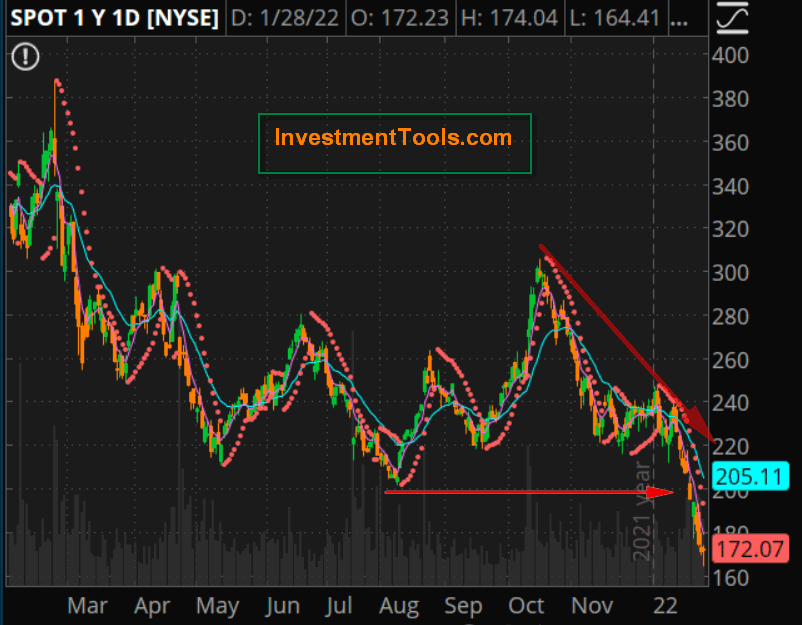802x625 pixels.
Task: Click the low price L: 164.41
Action: point(614,18)
